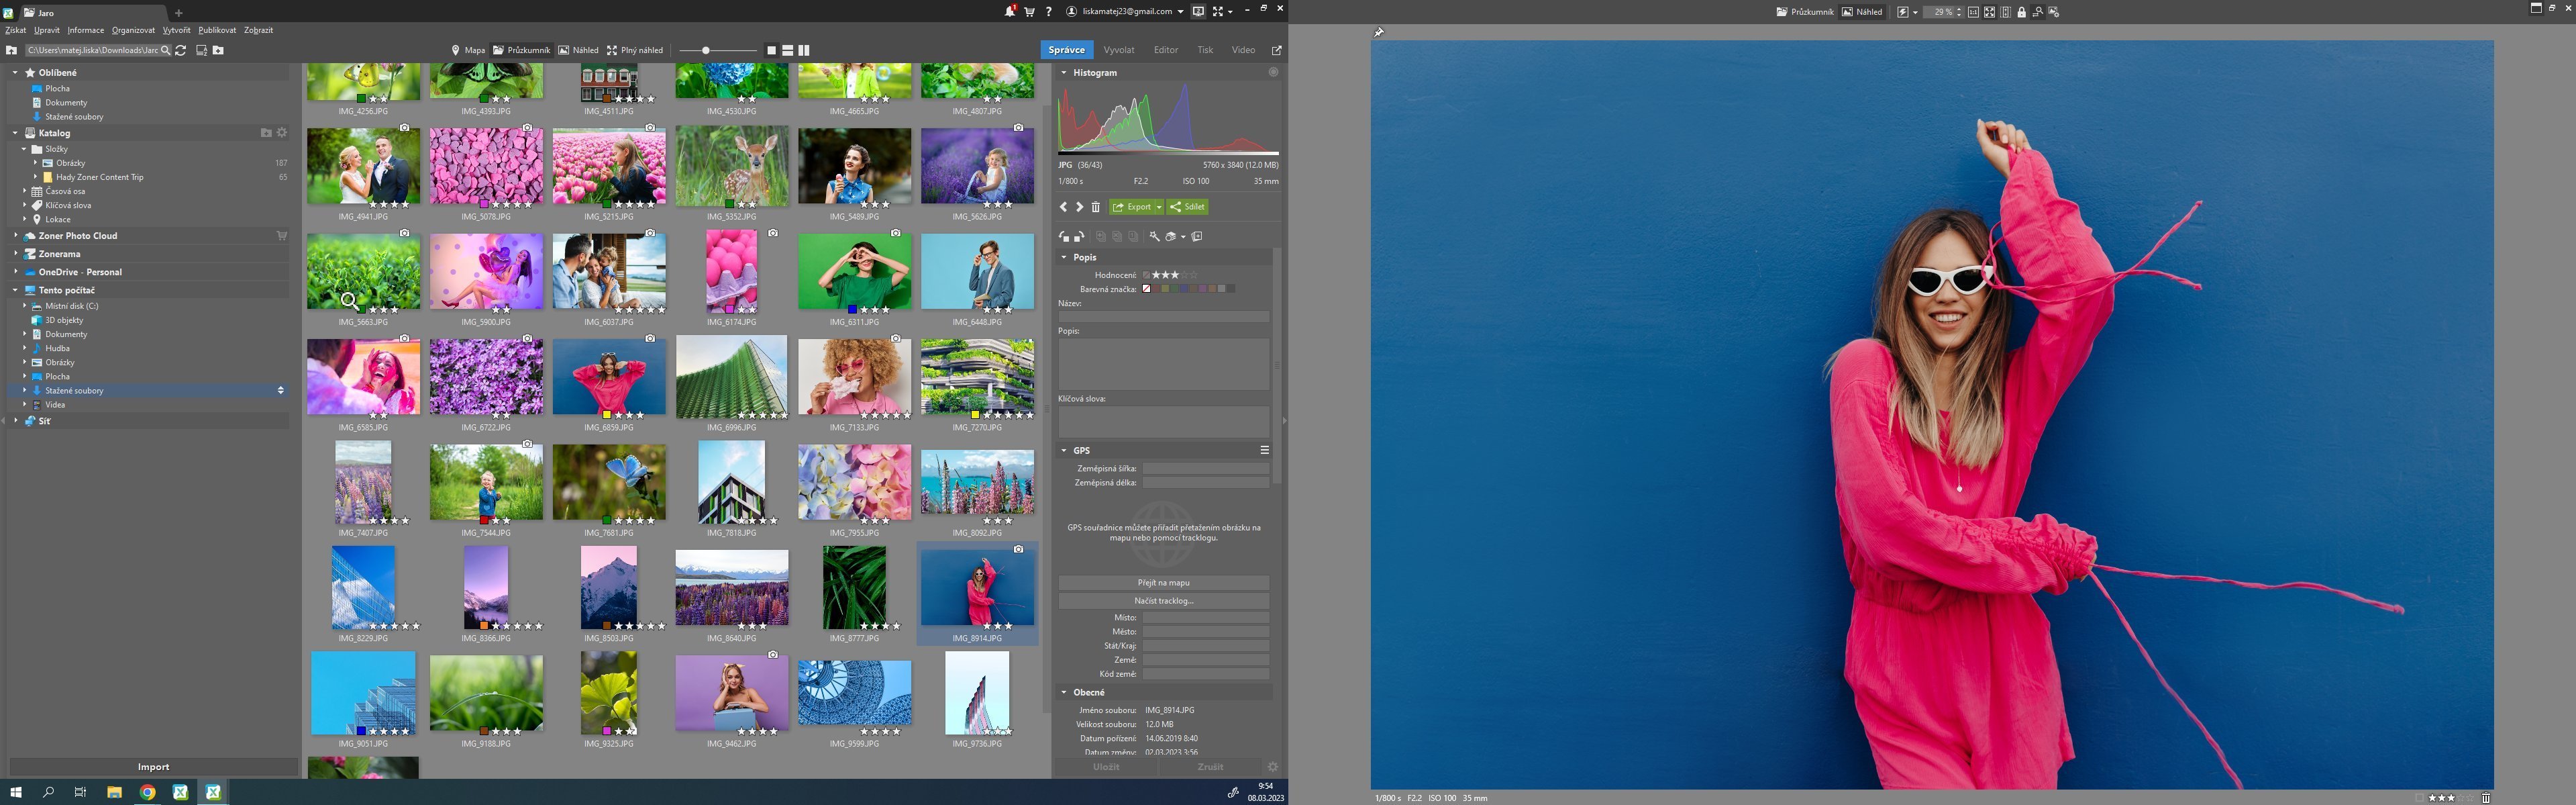Open the Export dropdown arrow

pyautogui.click(x=1159, y=207)
